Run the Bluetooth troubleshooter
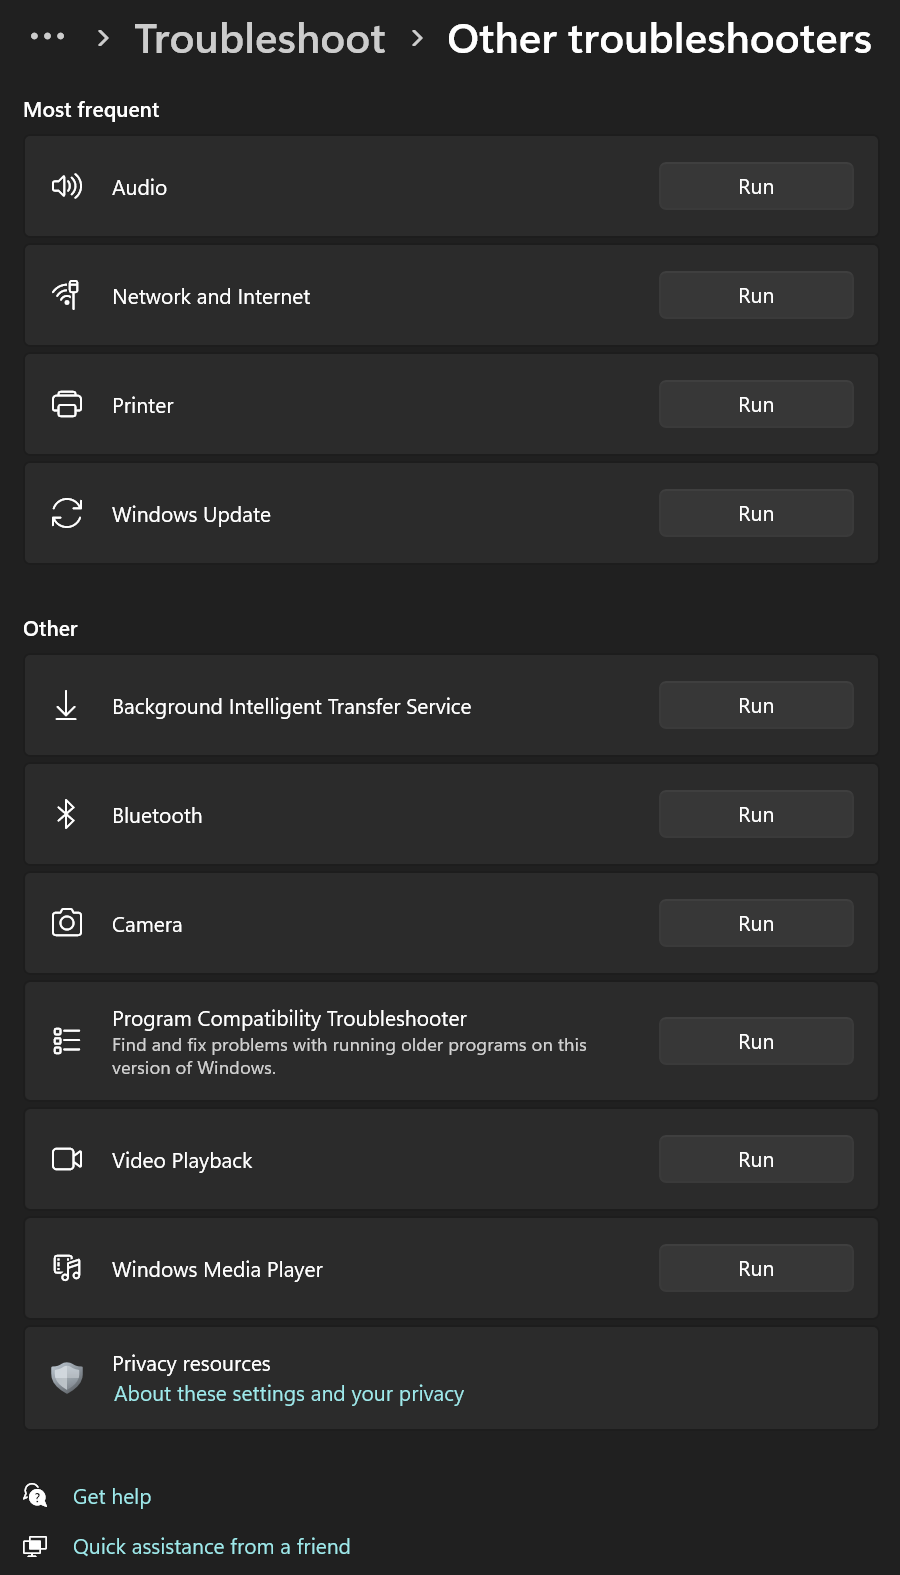The width and height of the screenshot is (900, 1575). 756,815
